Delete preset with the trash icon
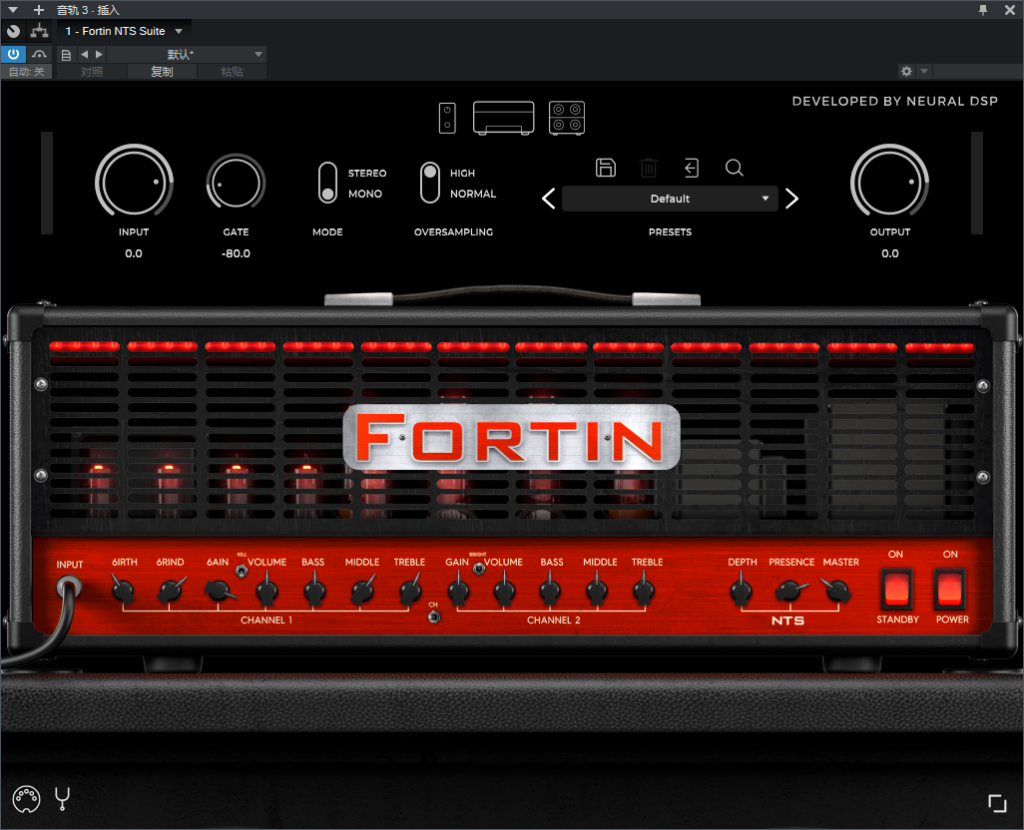The image size is (1024, 830). tap(648, 168)
